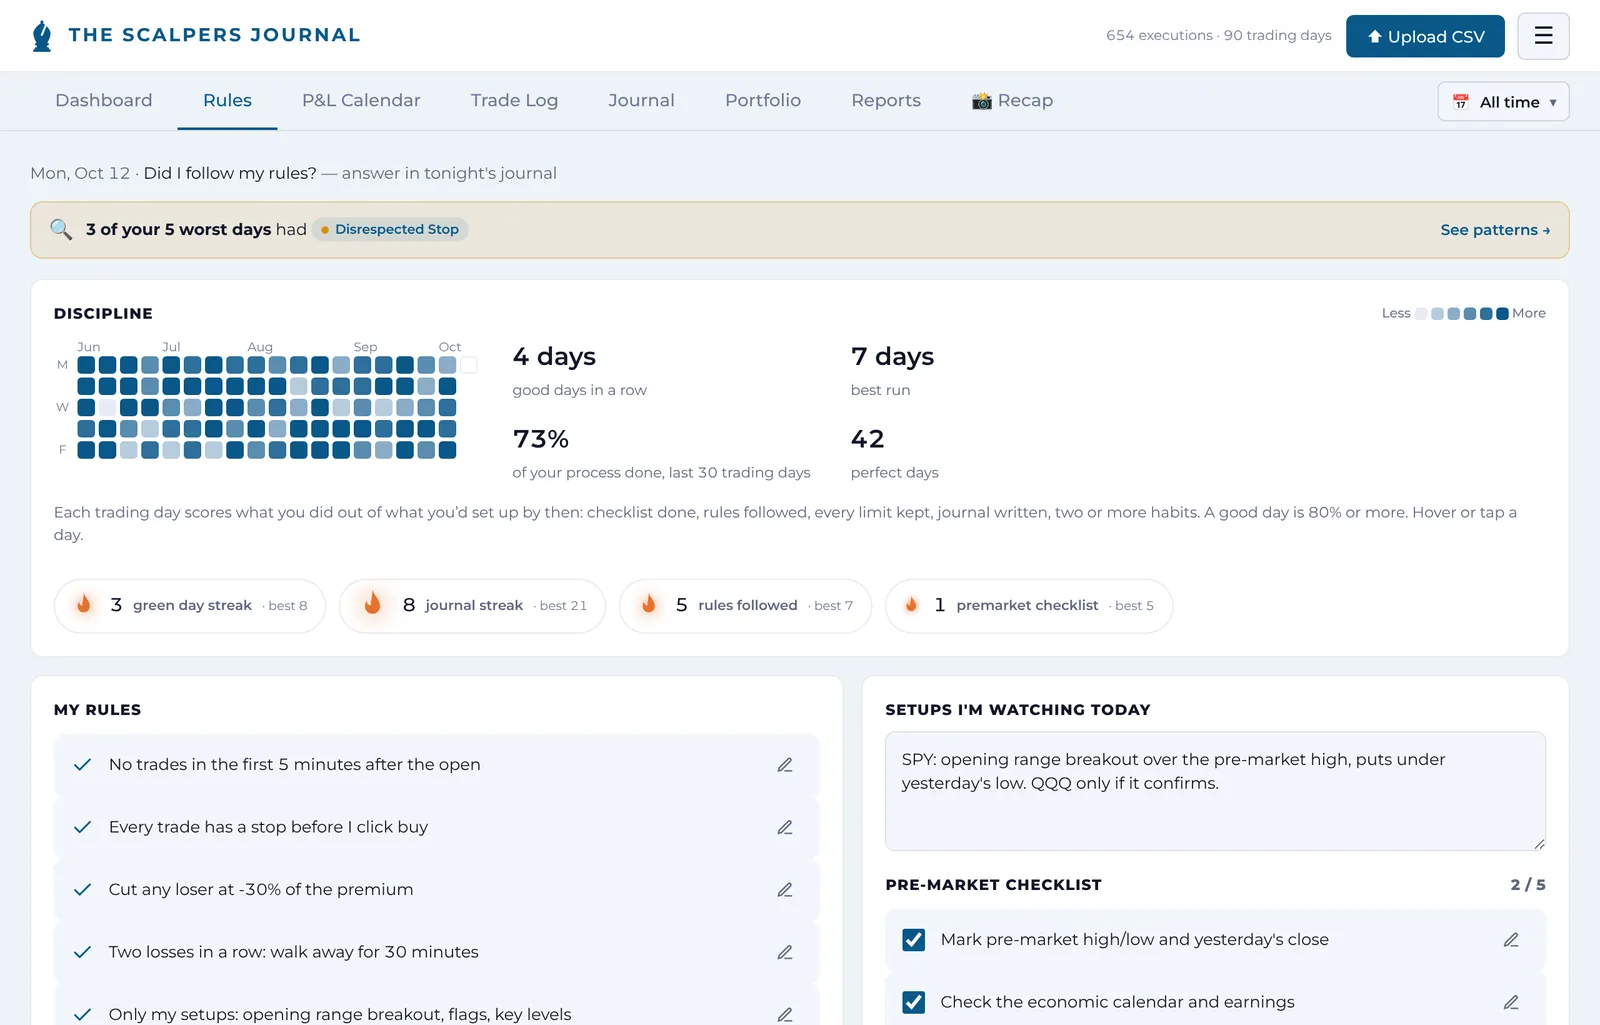Click the magnifier icon in the insight banner
Image resolution: width=1600 pixels, height=1025 pixels.
click(61, 229)
